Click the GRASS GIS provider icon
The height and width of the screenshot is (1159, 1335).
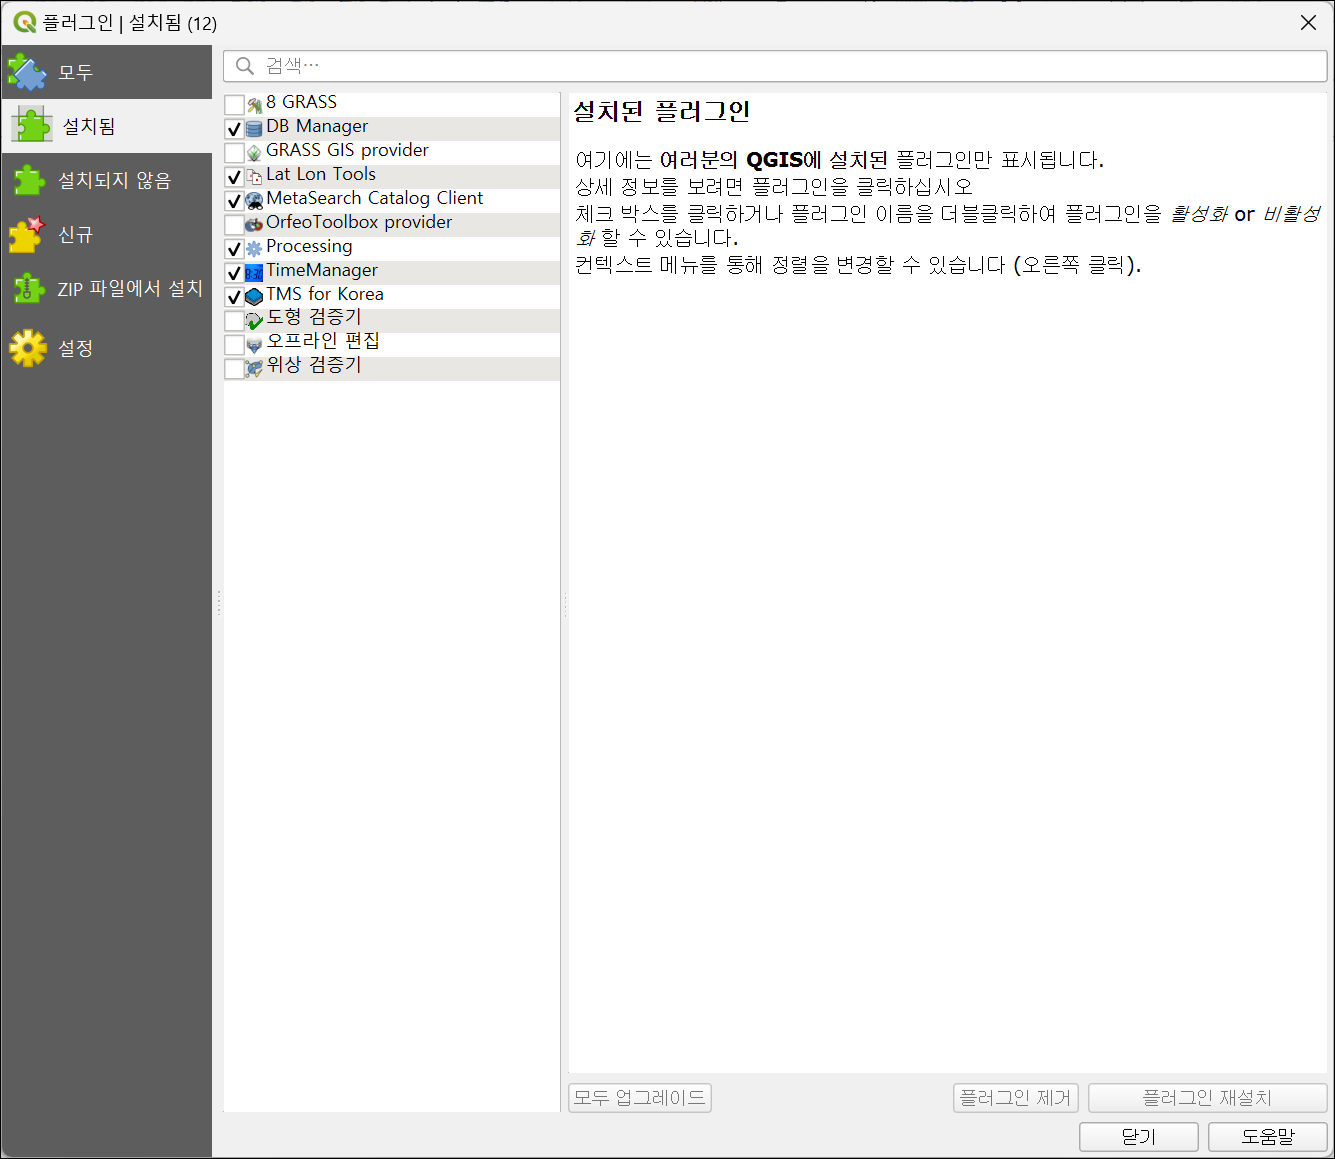pos(254,153)
